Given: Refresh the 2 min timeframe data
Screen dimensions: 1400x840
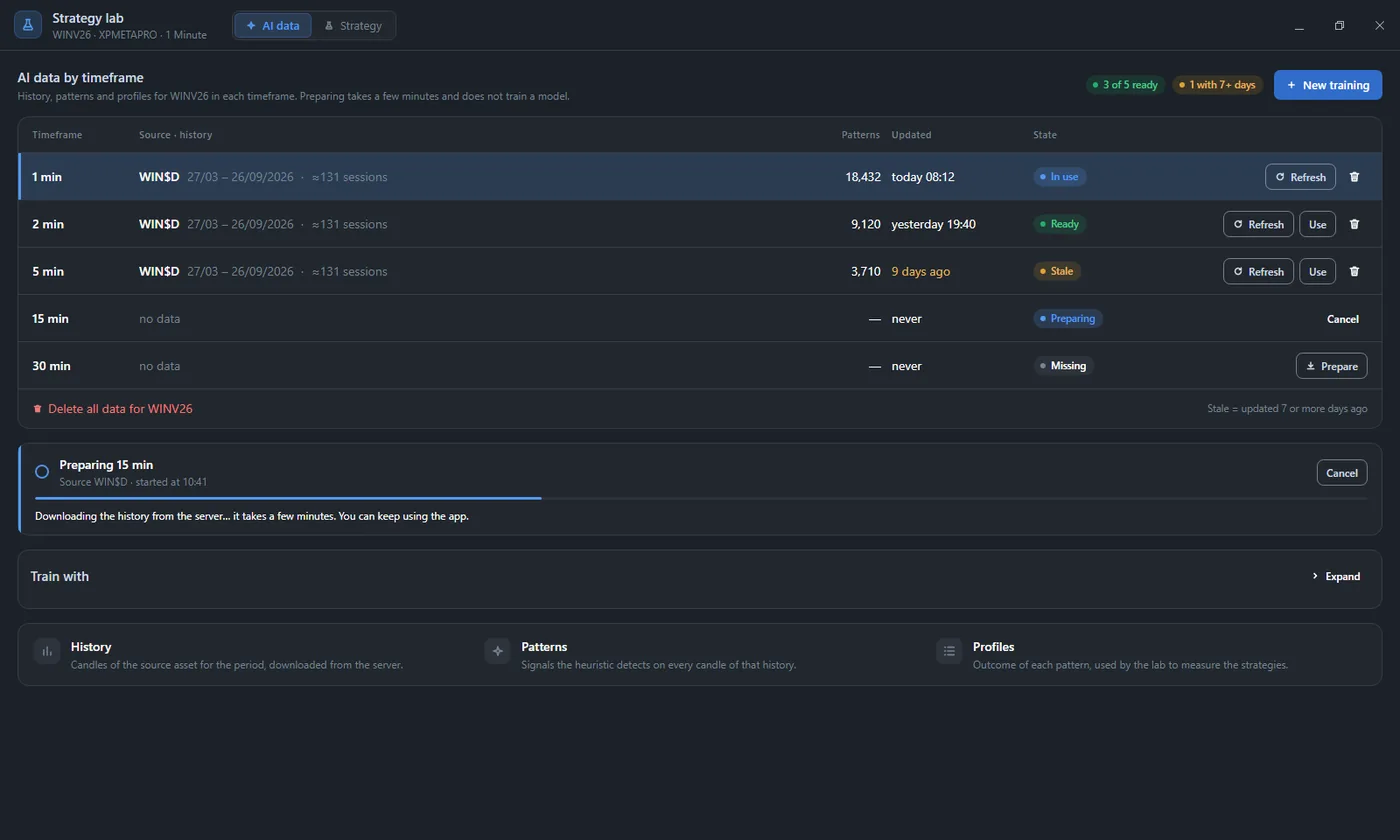Looking at the screenshot, I should tap(1258, 224).
